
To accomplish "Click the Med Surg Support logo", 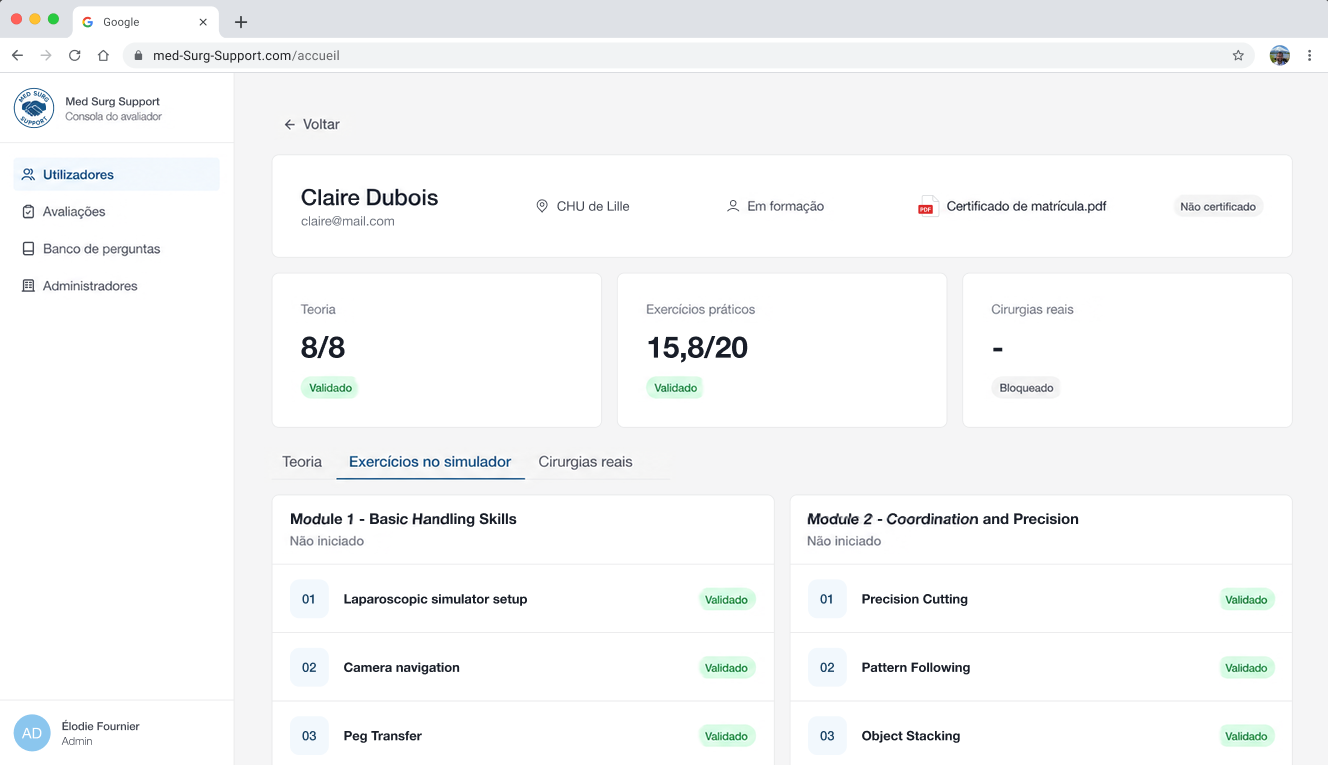I will [x=34, y=108].
